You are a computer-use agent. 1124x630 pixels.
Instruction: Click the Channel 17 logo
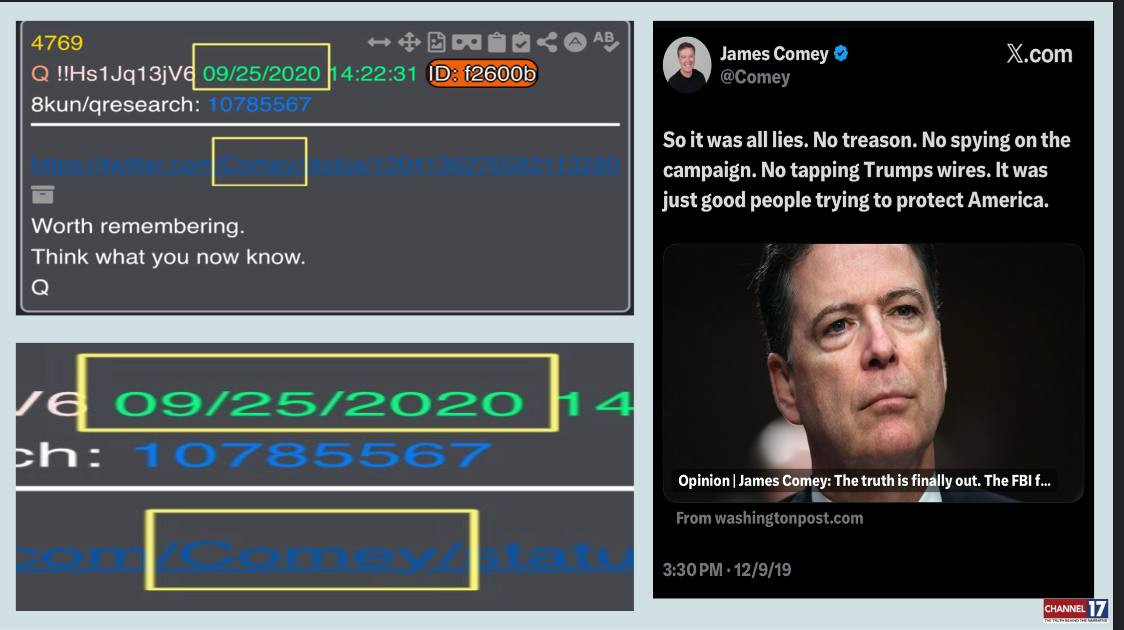(x=1076, y=610)
